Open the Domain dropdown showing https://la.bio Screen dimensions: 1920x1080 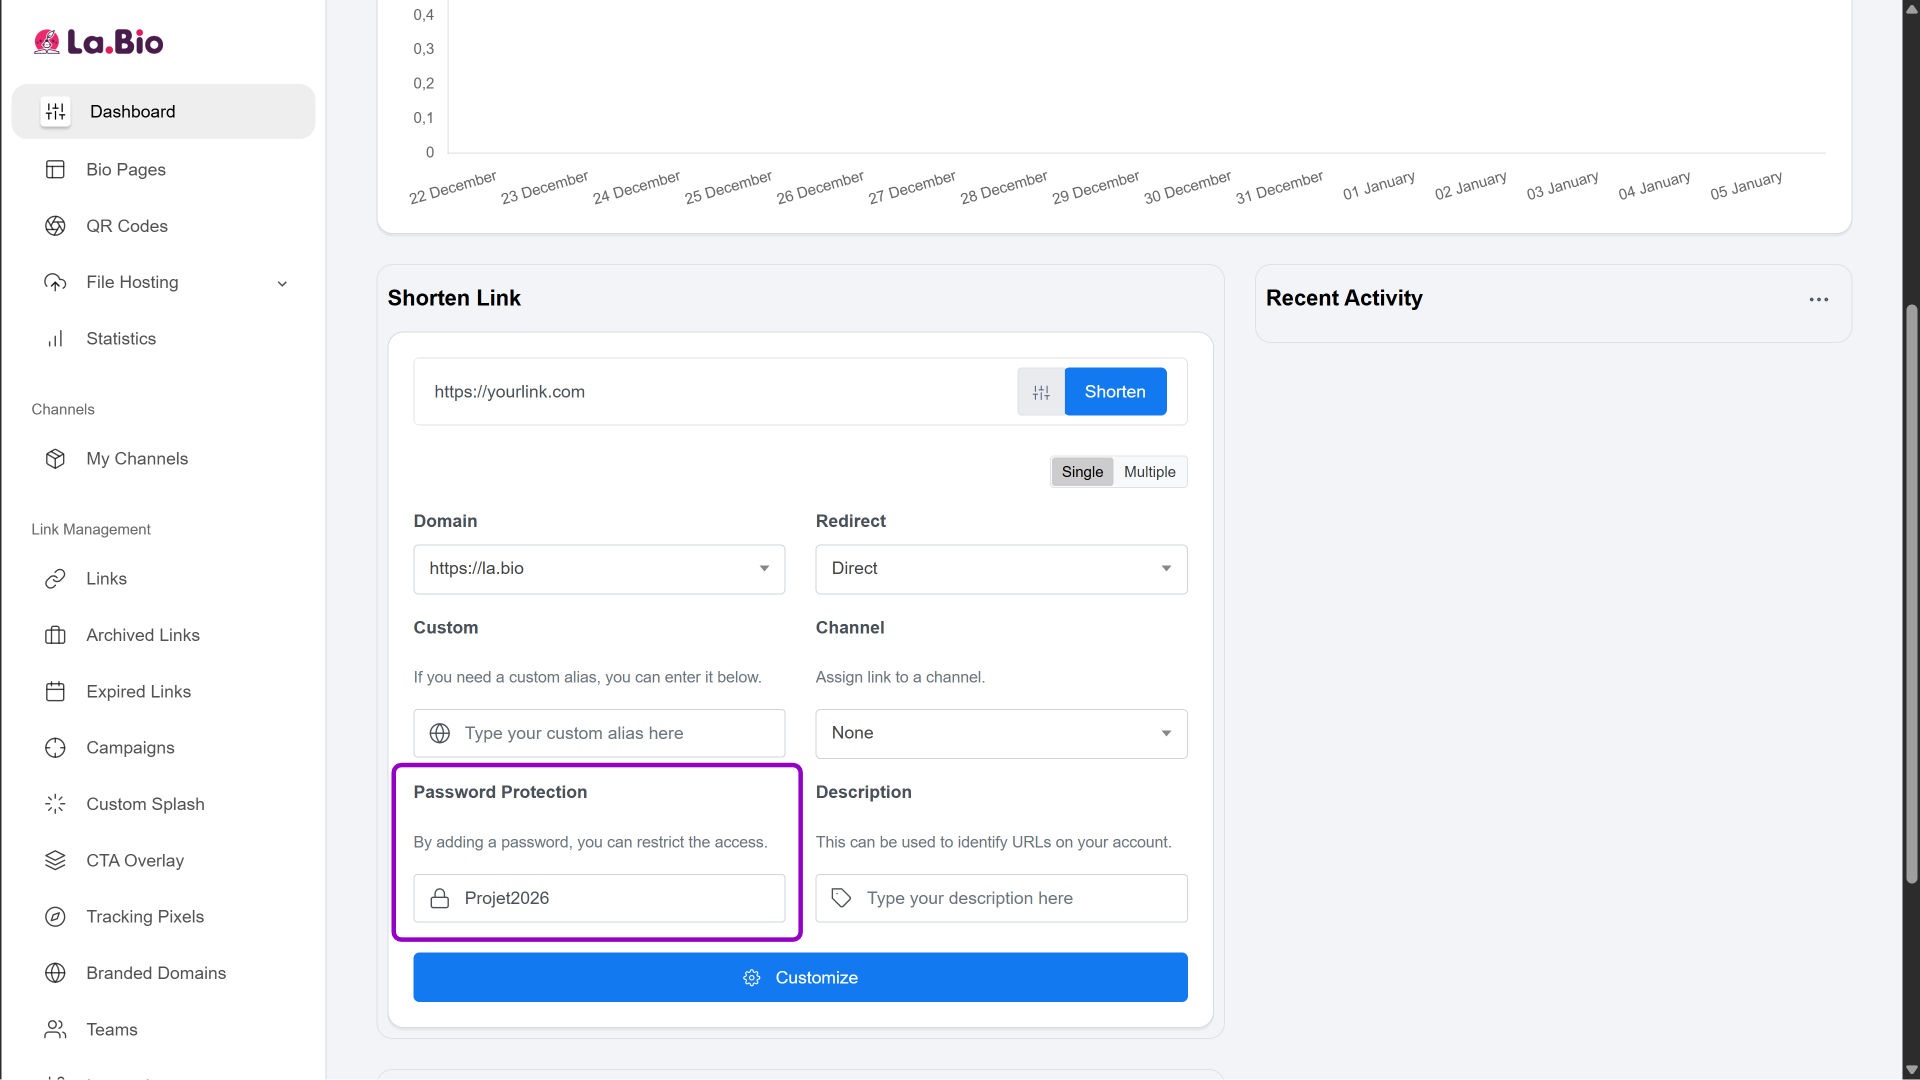599,569
